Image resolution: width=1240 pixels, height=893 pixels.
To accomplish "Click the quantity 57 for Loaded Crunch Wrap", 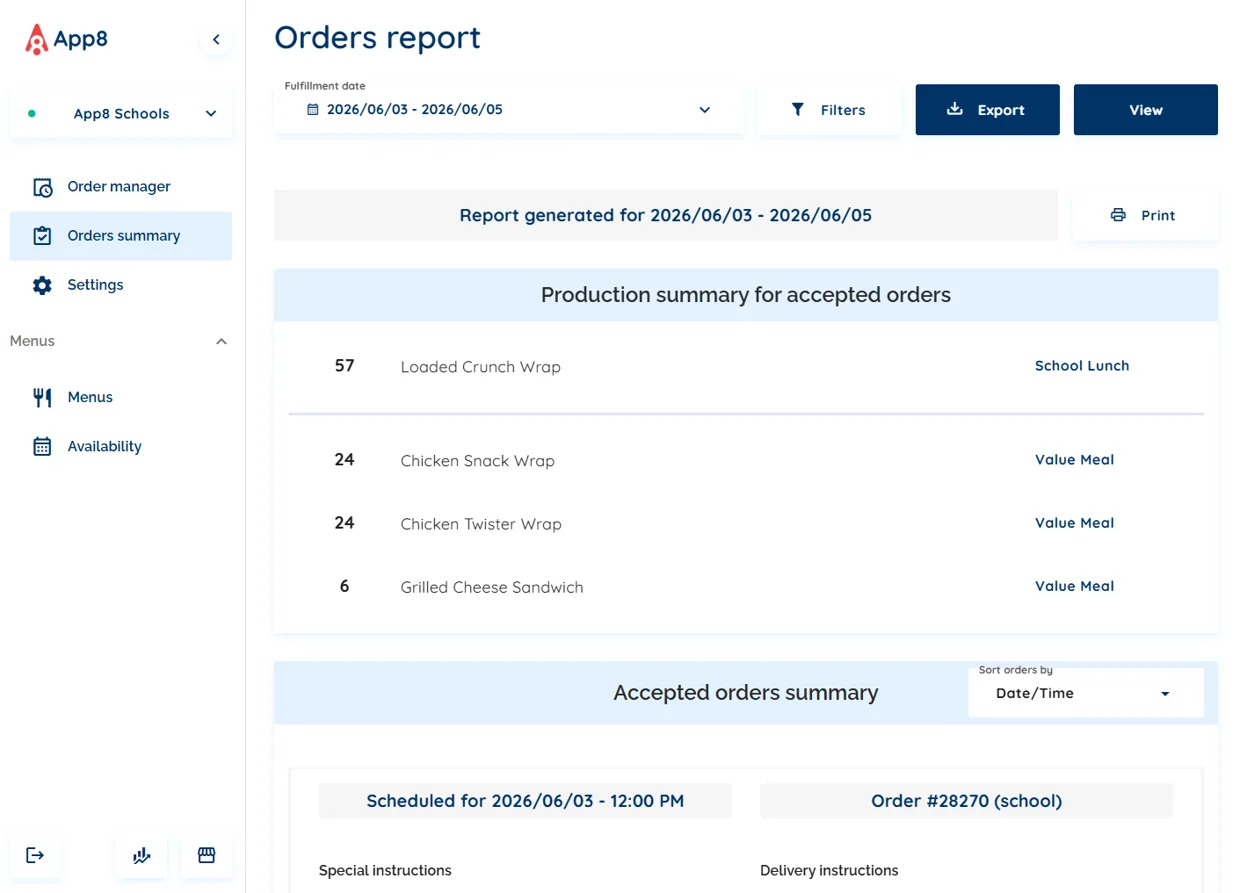I will (344, 366).
